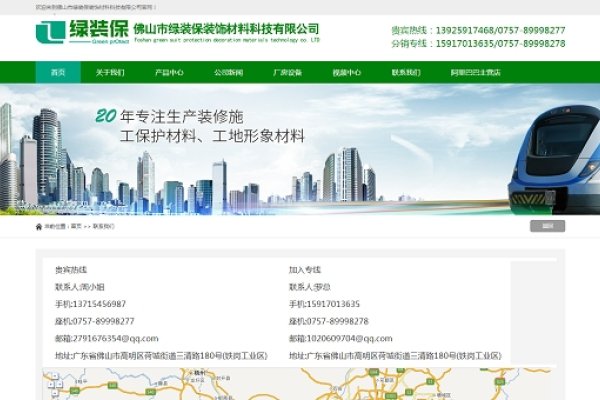The width and height of the screenshot is (600, 400).
Task: Select mobile number 15917013635 in contact box
Action: pos(333,304)
